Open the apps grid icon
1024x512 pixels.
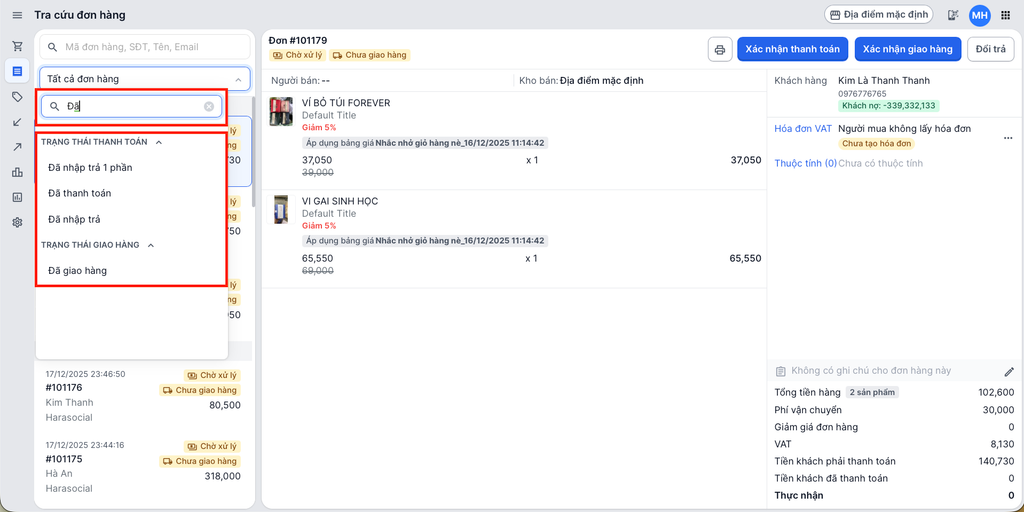click(1005, 15)
